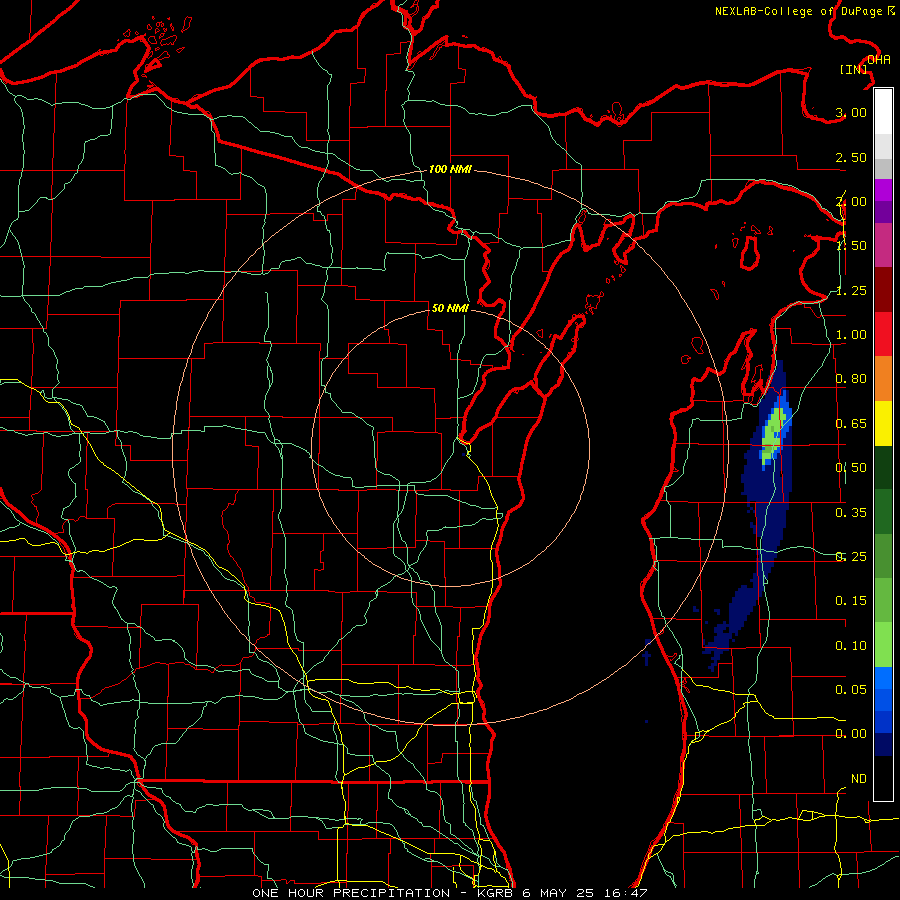The height and width of the screenshot is (900, 900).
Task: Pick the light green 0.10 legend band
Action: (x=883, y=645)
